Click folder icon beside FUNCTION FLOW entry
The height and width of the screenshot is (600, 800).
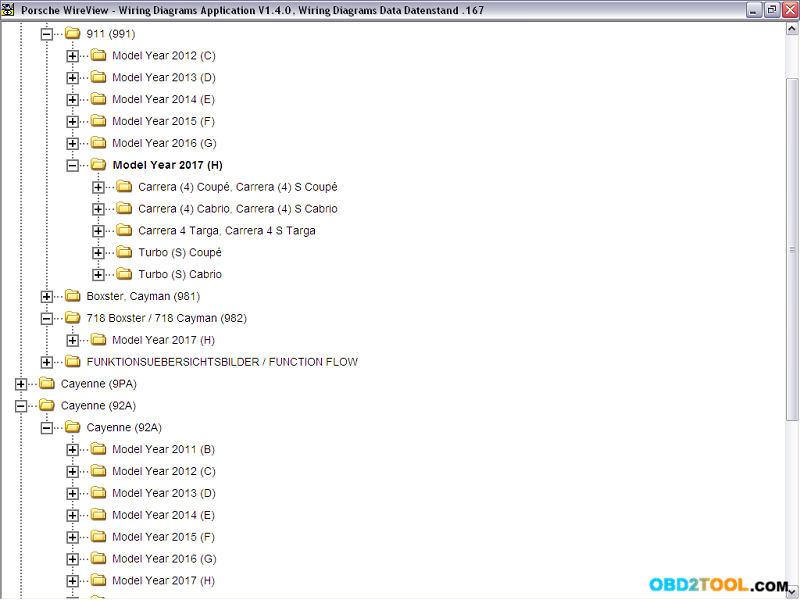click(x=73, y=362)
